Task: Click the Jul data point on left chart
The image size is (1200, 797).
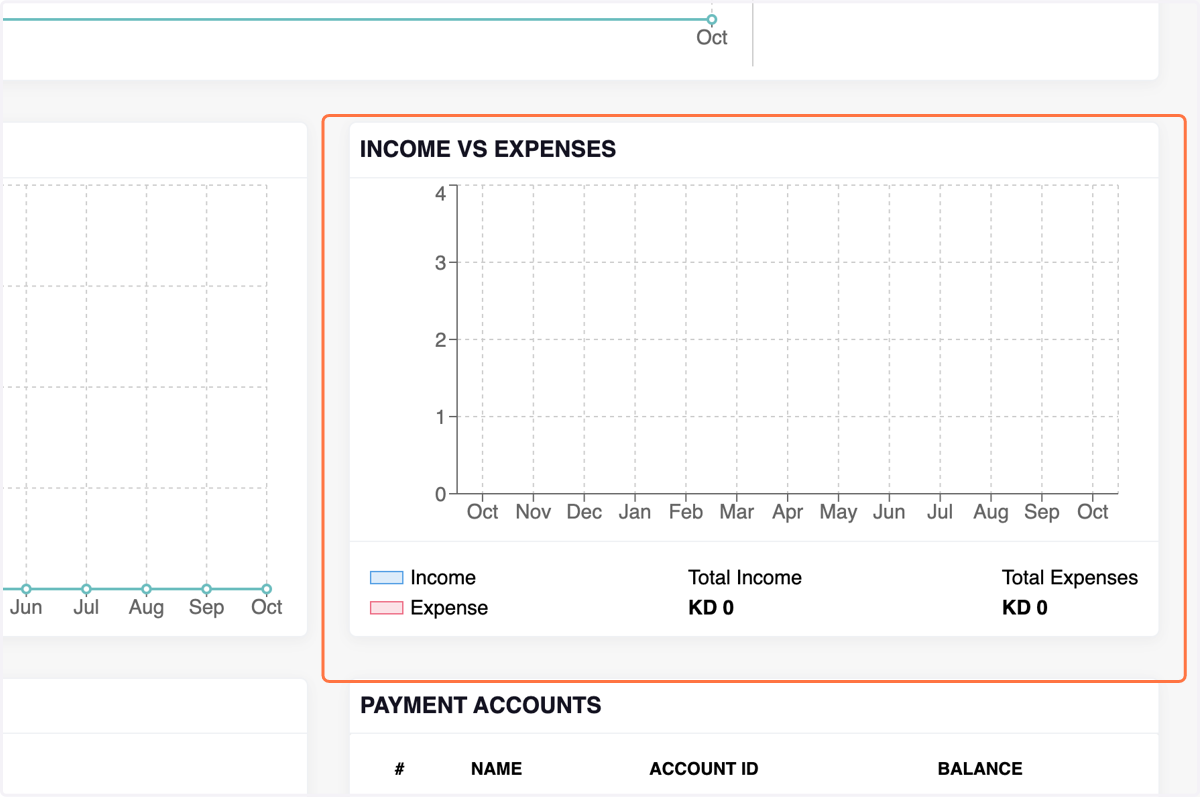Action: pyautogui.click(x=86, y=589)
